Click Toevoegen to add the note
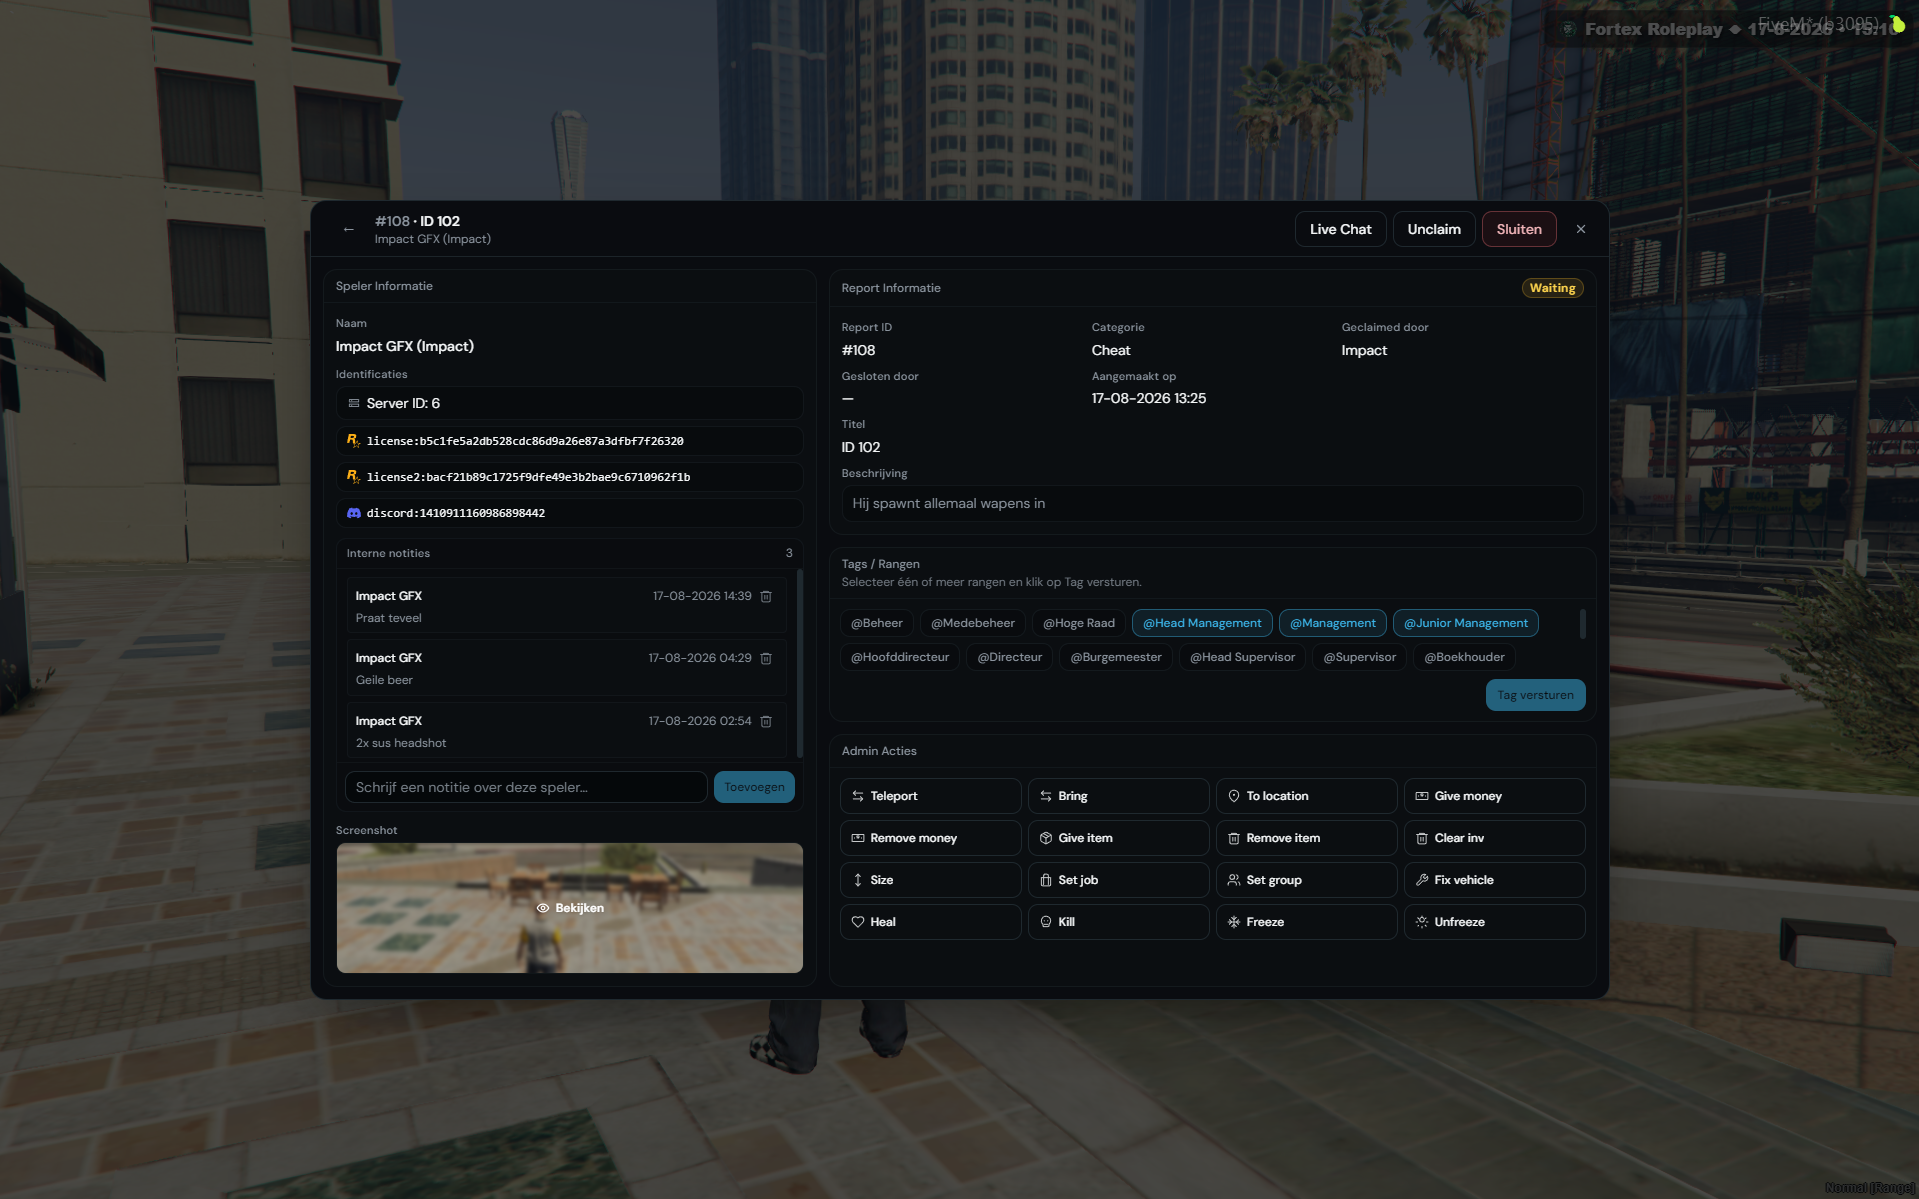 coord(754,787)
